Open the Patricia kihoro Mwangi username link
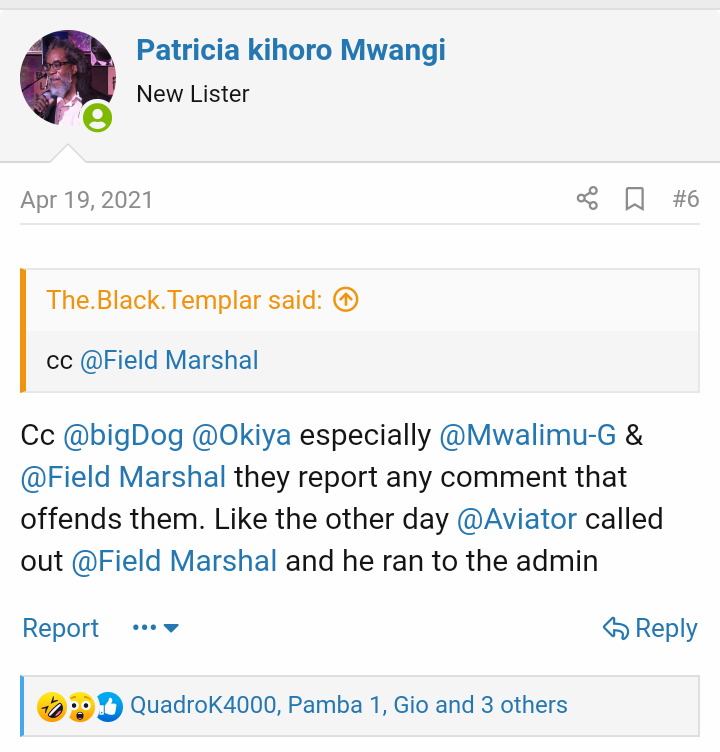Image resolution: width=720 pixels, height=752 pixels. coord(290,49)
